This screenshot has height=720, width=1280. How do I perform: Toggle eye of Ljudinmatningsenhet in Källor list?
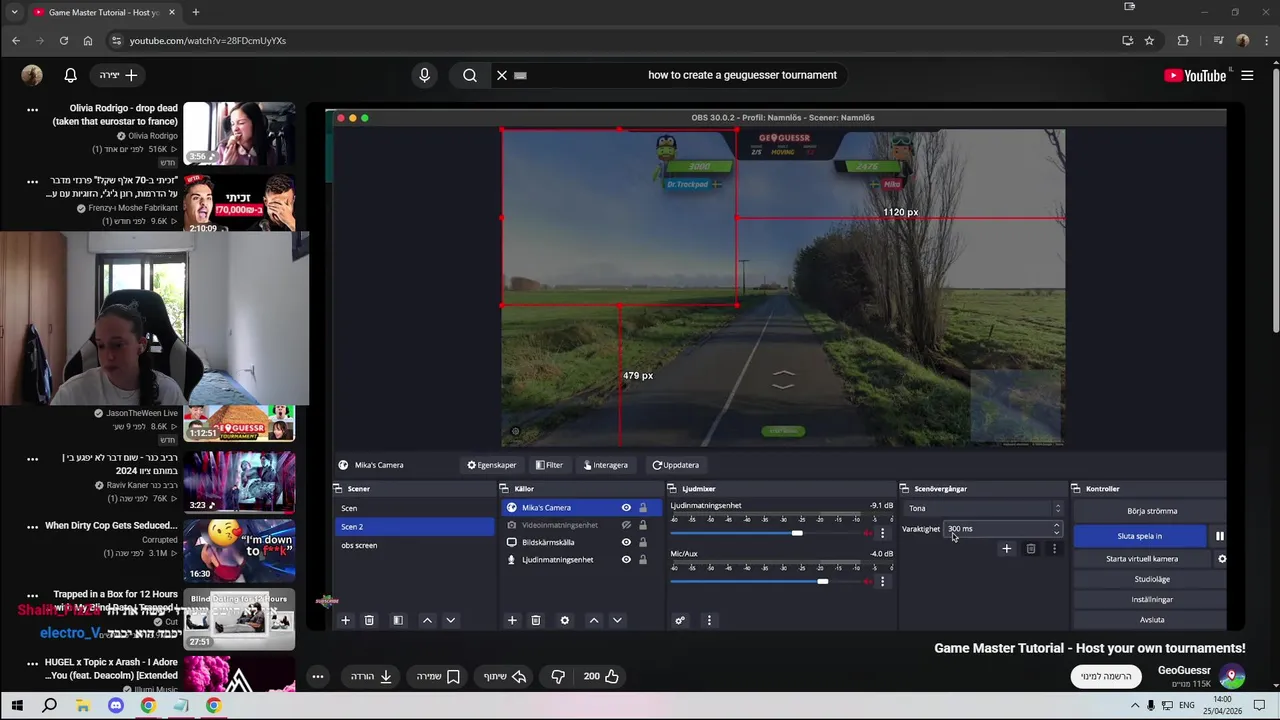point(626,559)
